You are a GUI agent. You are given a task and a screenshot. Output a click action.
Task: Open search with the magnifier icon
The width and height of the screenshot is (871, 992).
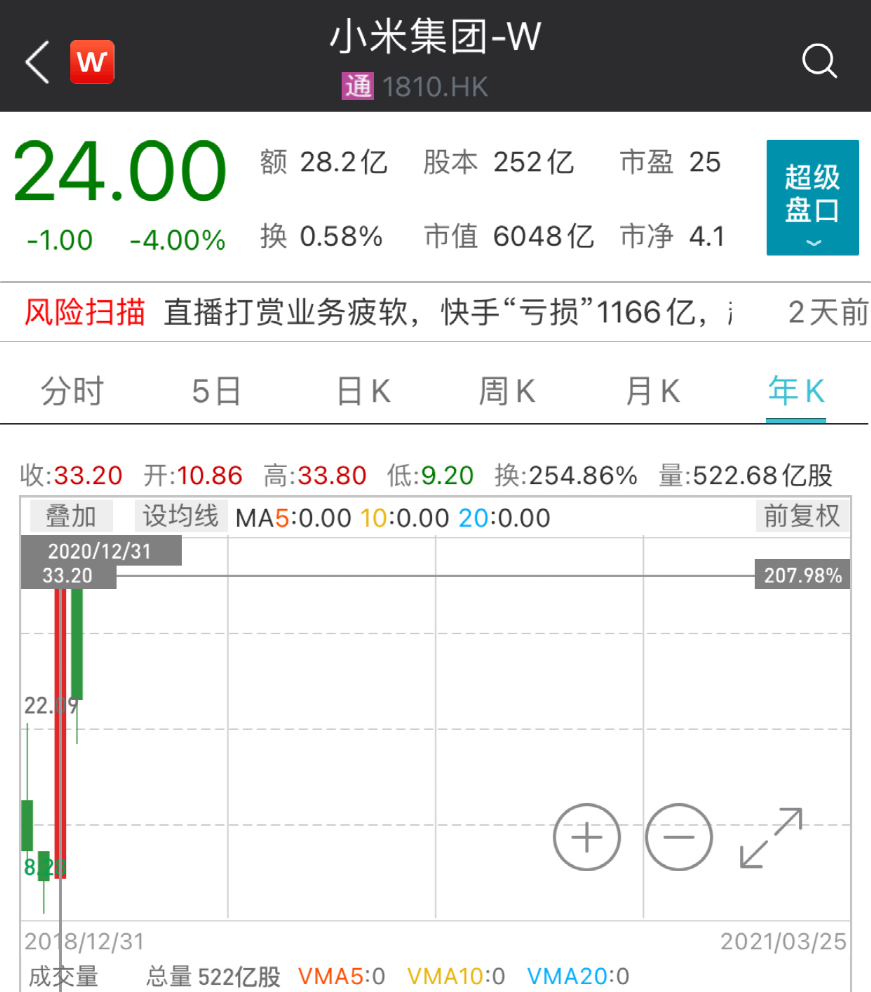tap(819, 61)
